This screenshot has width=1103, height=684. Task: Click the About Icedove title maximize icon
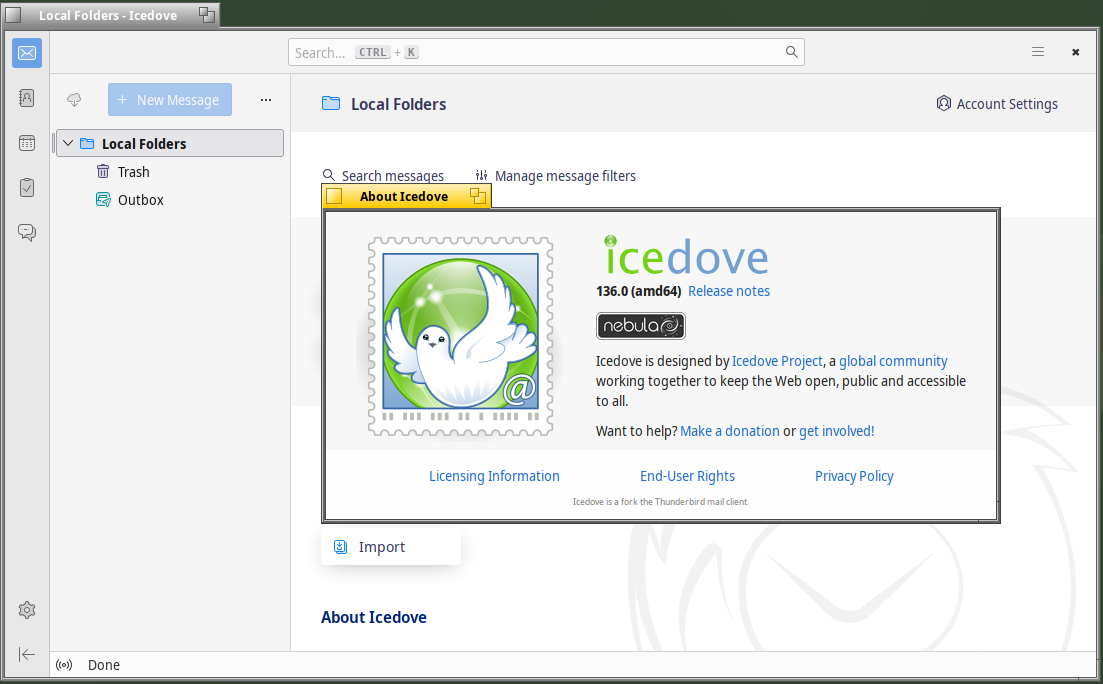tap(478, 196)
